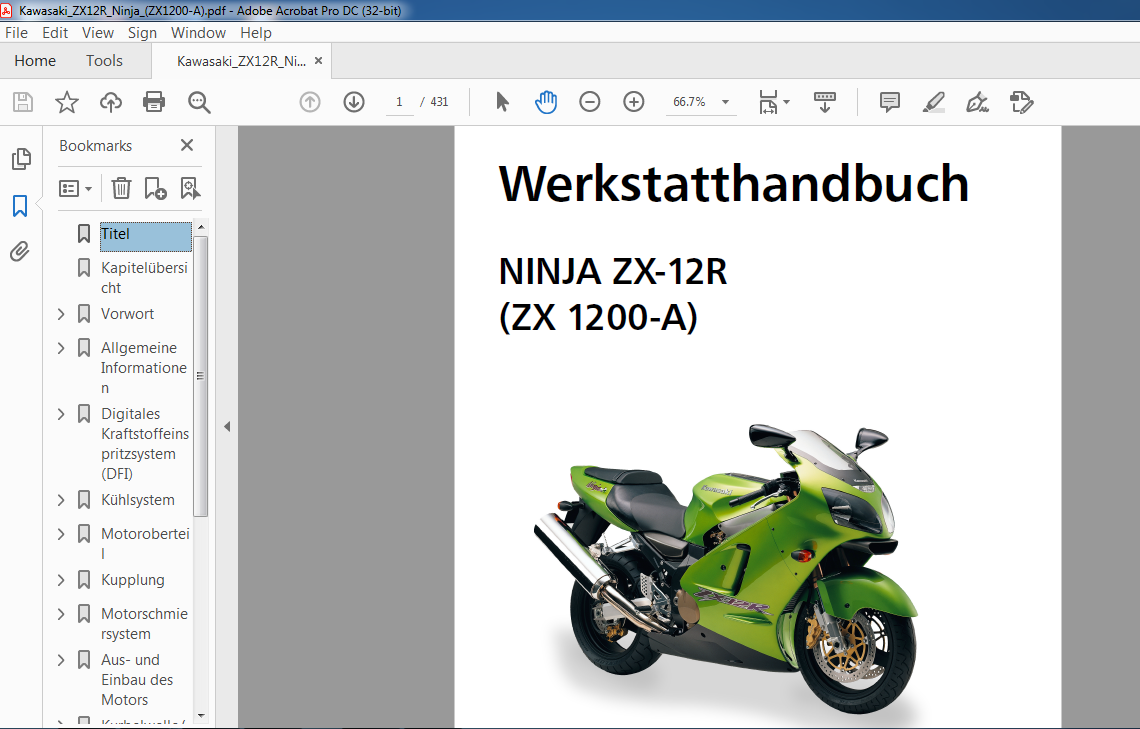The image size is (1140, 729).
Task: Click the bookmarks panel scrollbar thumb
Action: [201, 376]
